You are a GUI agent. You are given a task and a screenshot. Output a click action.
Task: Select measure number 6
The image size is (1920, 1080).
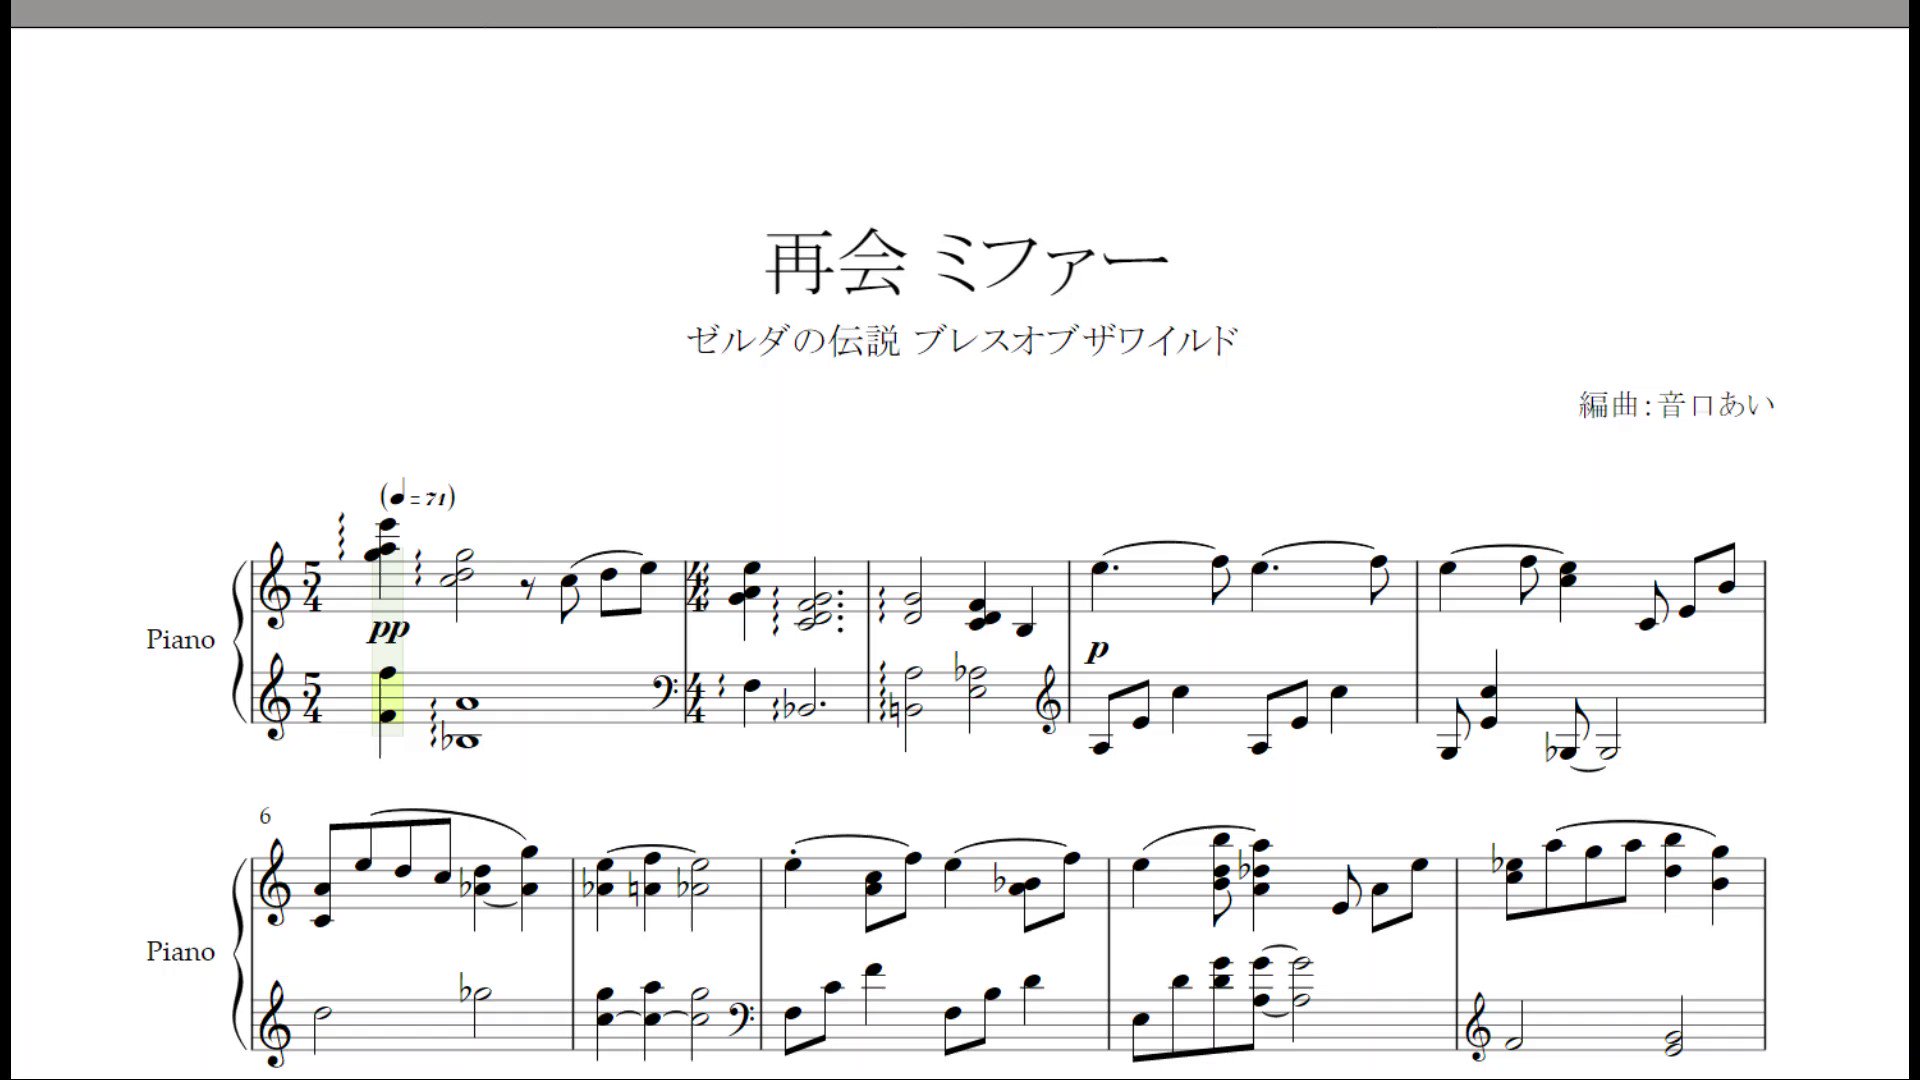click(265, 816)
